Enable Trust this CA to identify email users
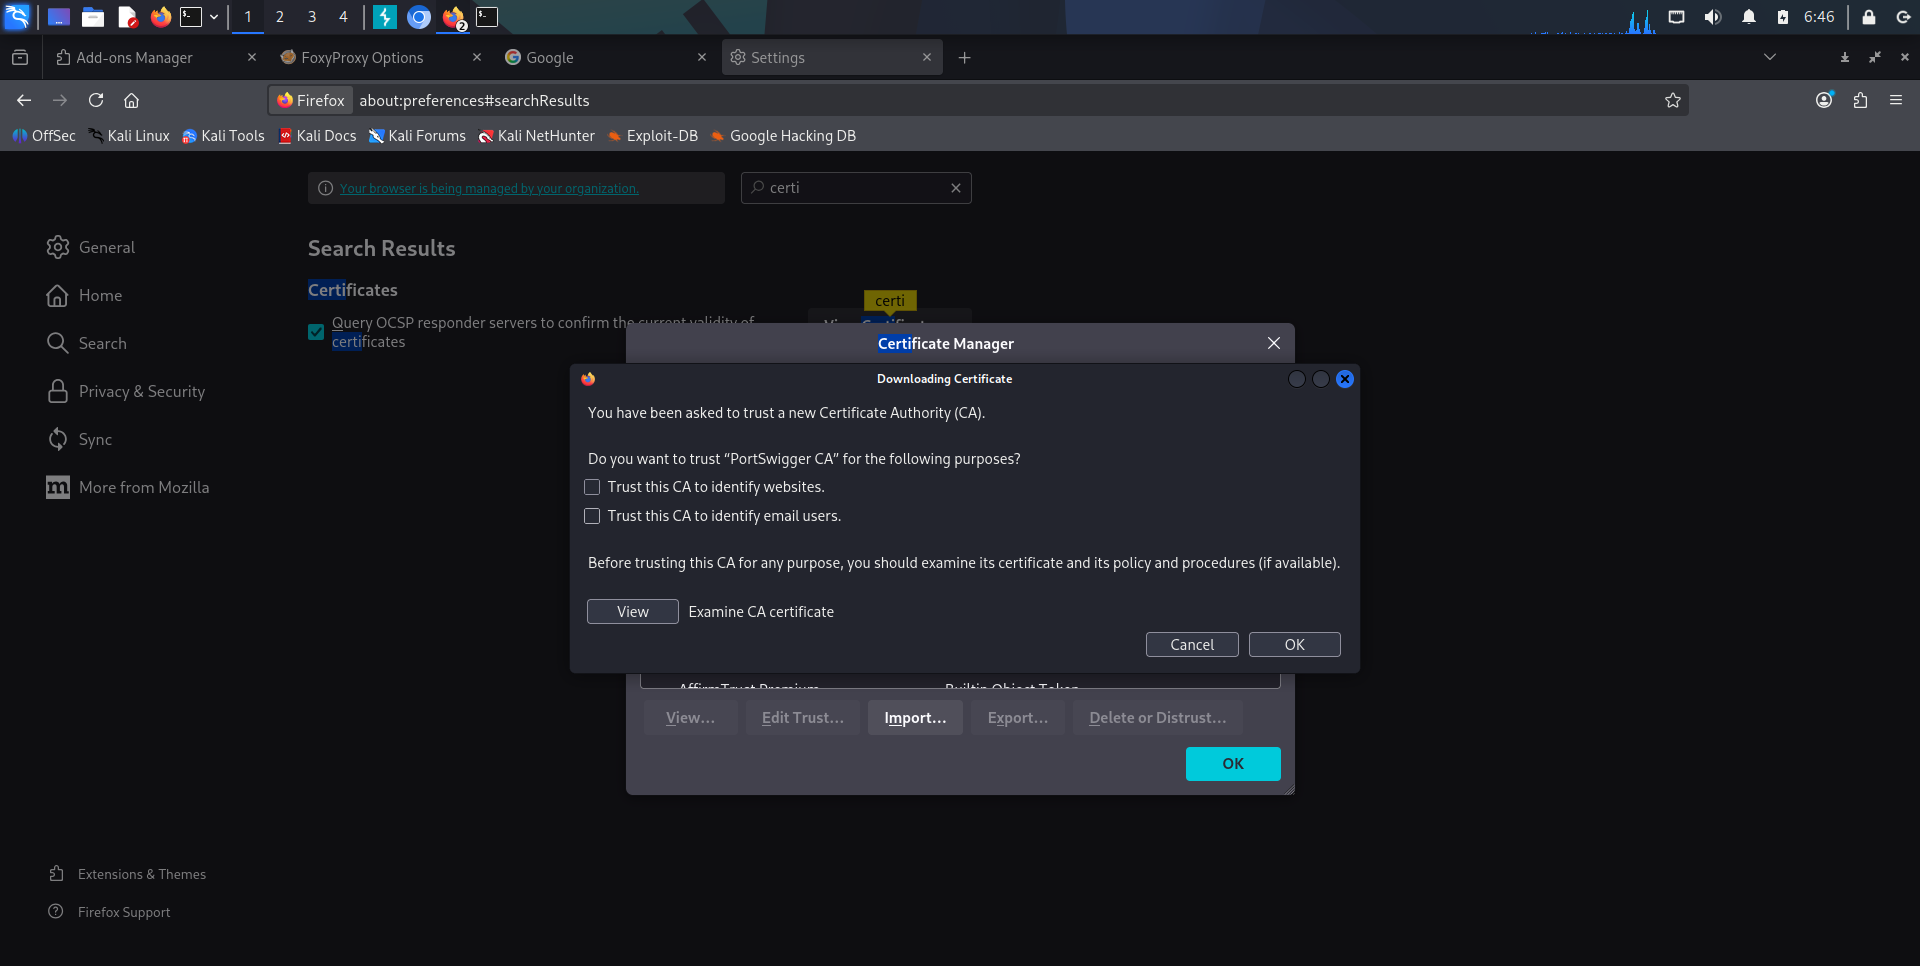1920x966 pixels. click(x=592, y=516)
